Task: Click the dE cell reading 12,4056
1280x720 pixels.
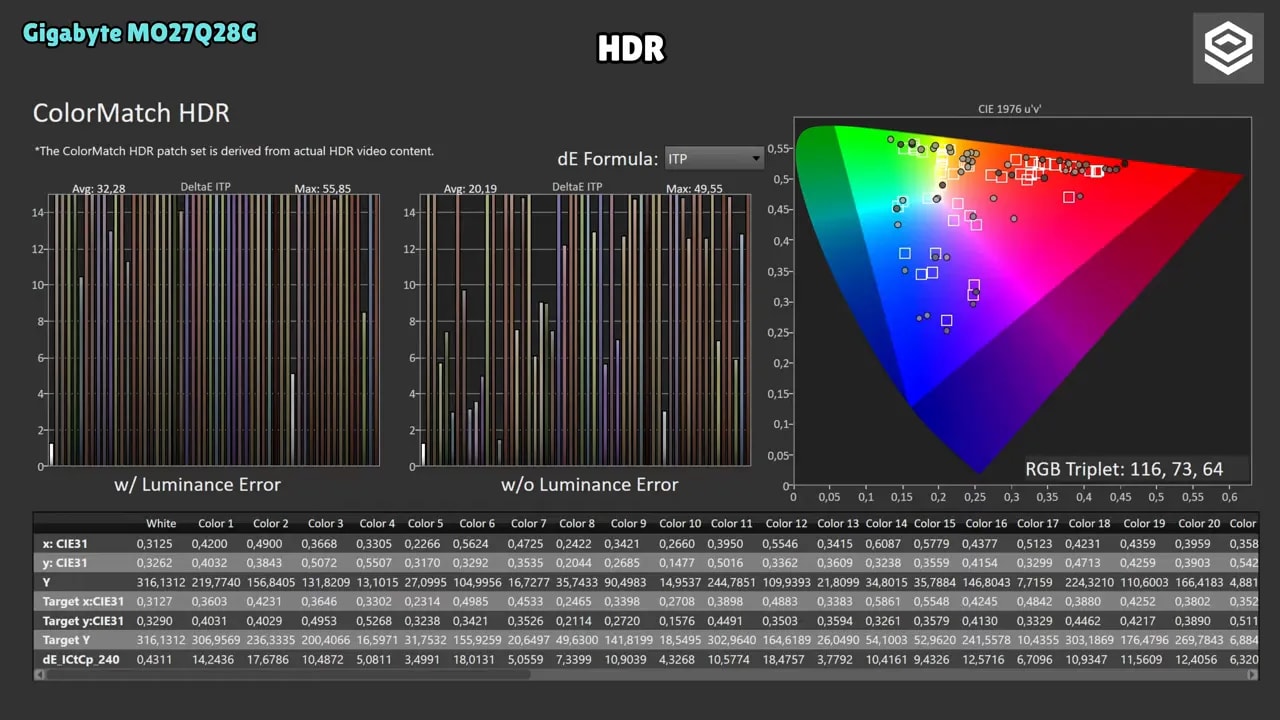Action: (x=1198, y=660)
